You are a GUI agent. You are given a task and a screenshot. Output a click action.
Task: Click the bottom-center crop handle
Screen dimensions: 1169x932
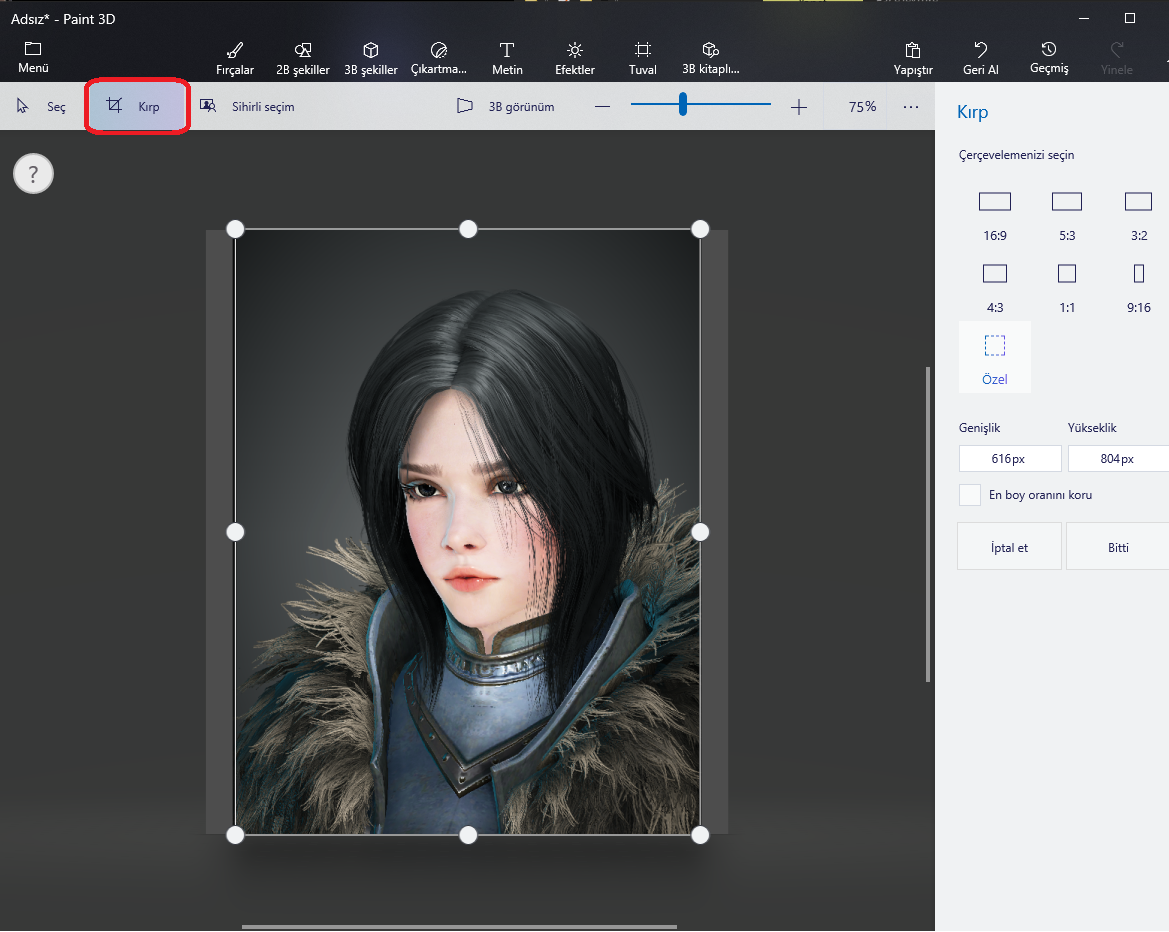pos(467,835)
